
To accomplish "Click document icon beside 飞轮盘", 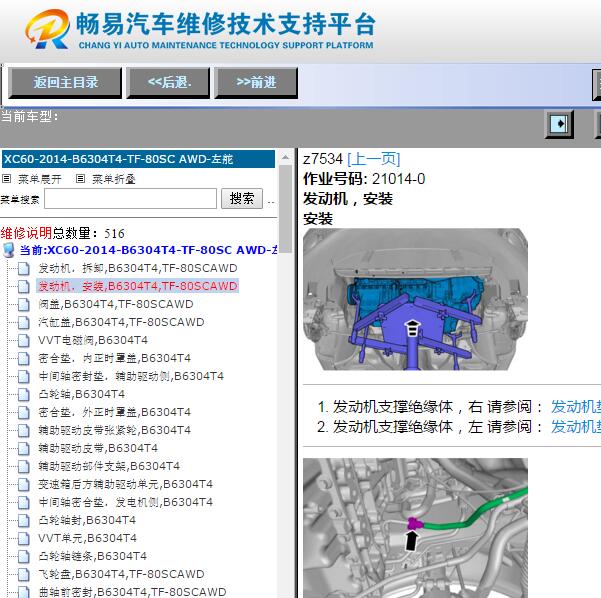I will pyautogui.click(x=24, y=575).
